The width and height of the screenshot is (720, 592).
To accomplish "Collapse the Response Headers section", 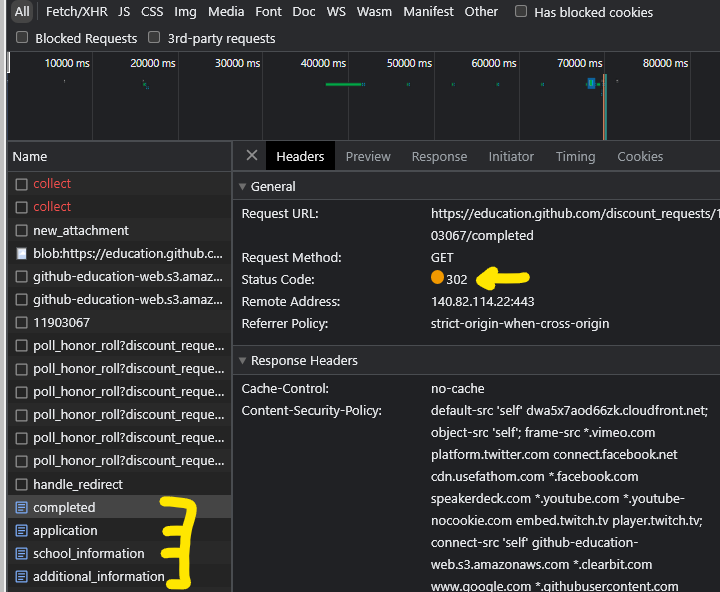I will [242, 361].
